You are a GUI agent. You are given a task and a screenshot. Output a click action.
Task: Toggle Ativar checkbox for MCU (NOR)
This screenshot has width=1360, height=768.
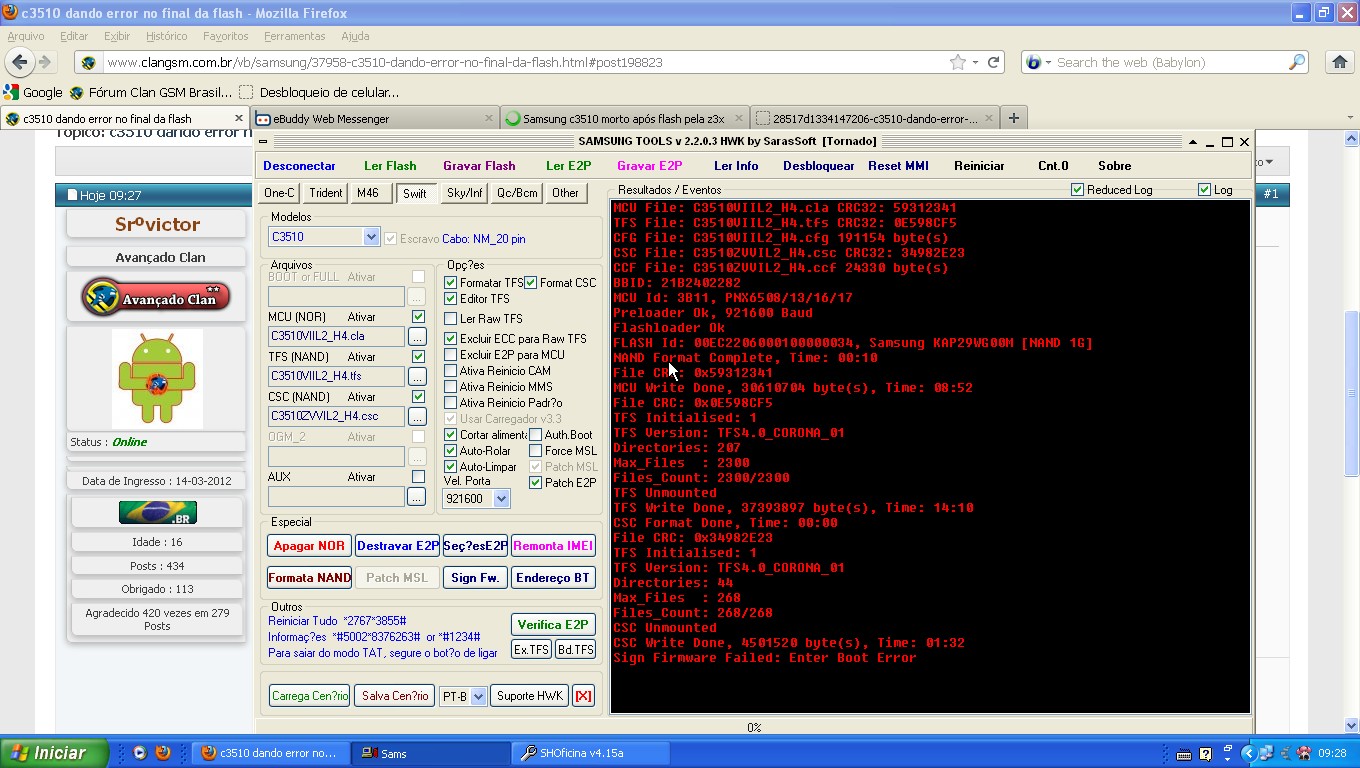click(418, 317)
